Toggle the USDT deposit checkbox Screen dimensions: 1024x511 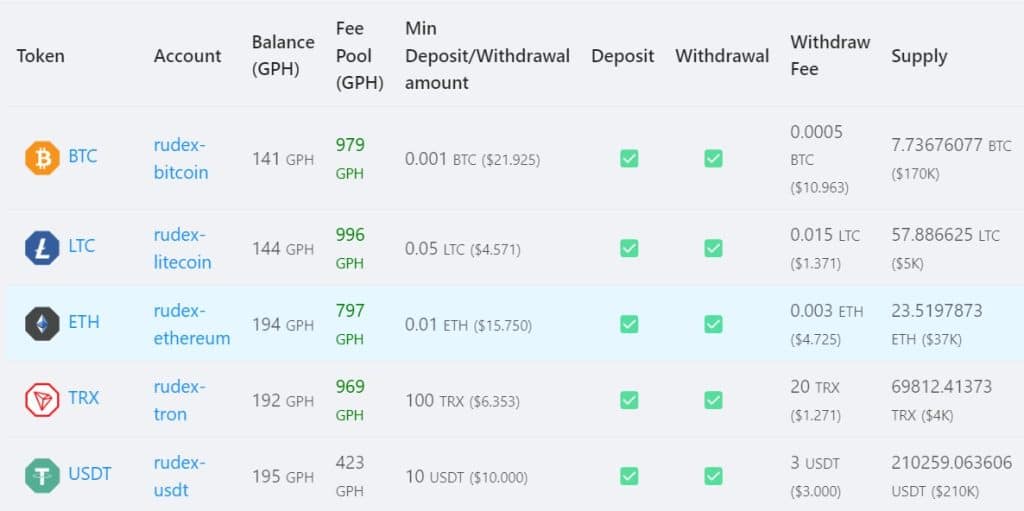point(629,475)
